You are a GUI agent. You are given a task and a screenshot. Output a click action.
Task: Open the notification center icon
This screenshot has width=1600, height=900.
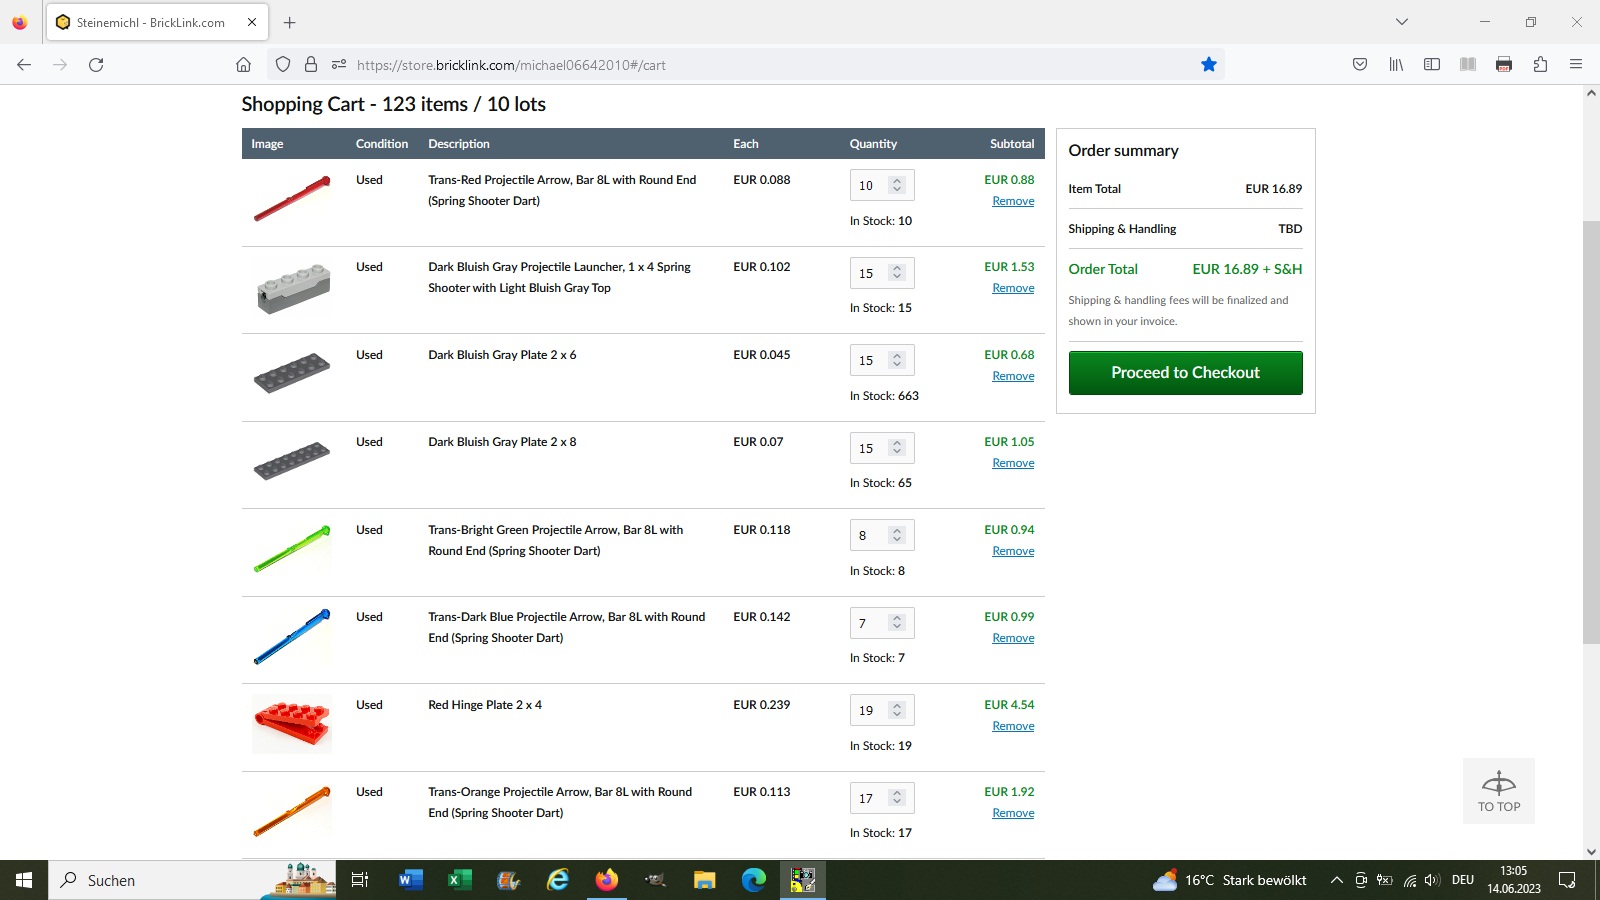(x=1567, y=880)
